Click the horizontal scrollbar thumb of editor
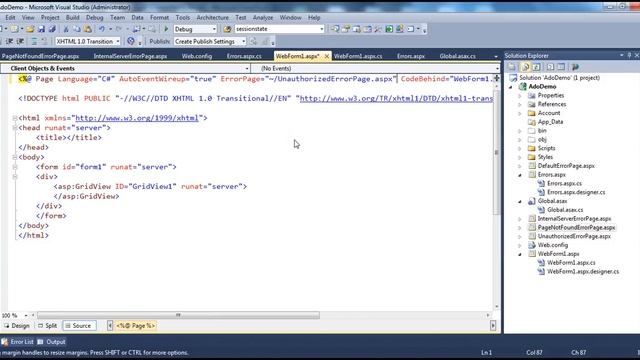The image size is (640, 360). (178, 315)
